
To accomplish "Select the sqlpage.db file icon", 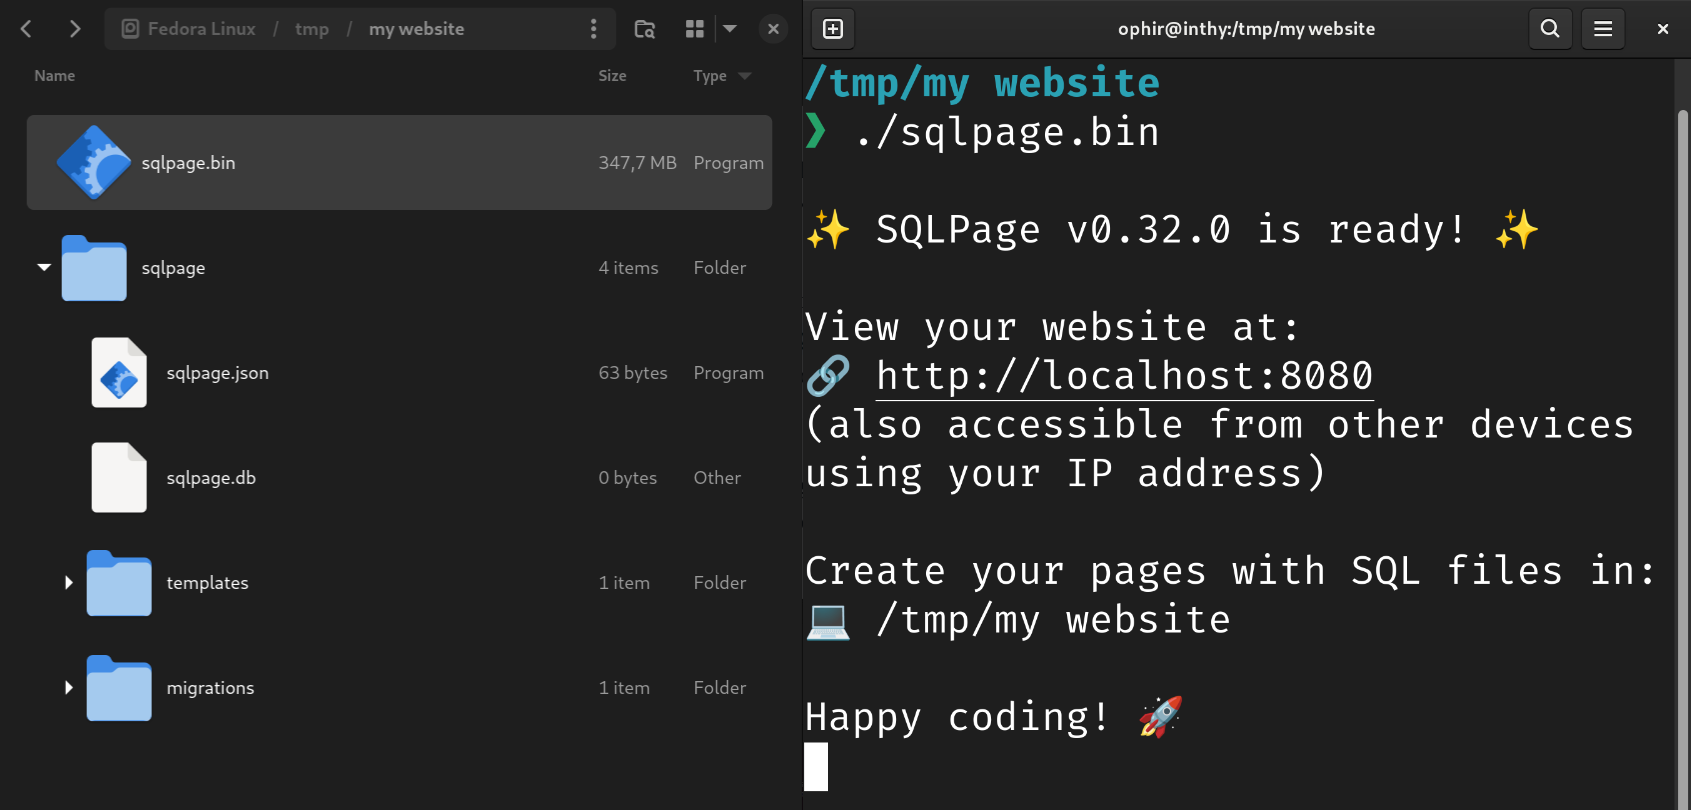I will (x=119, y=477).
